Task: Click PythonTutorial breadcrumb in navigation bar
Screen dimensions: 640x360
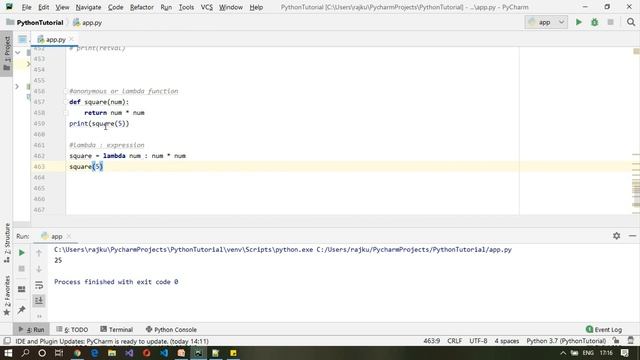Action: 35,22
